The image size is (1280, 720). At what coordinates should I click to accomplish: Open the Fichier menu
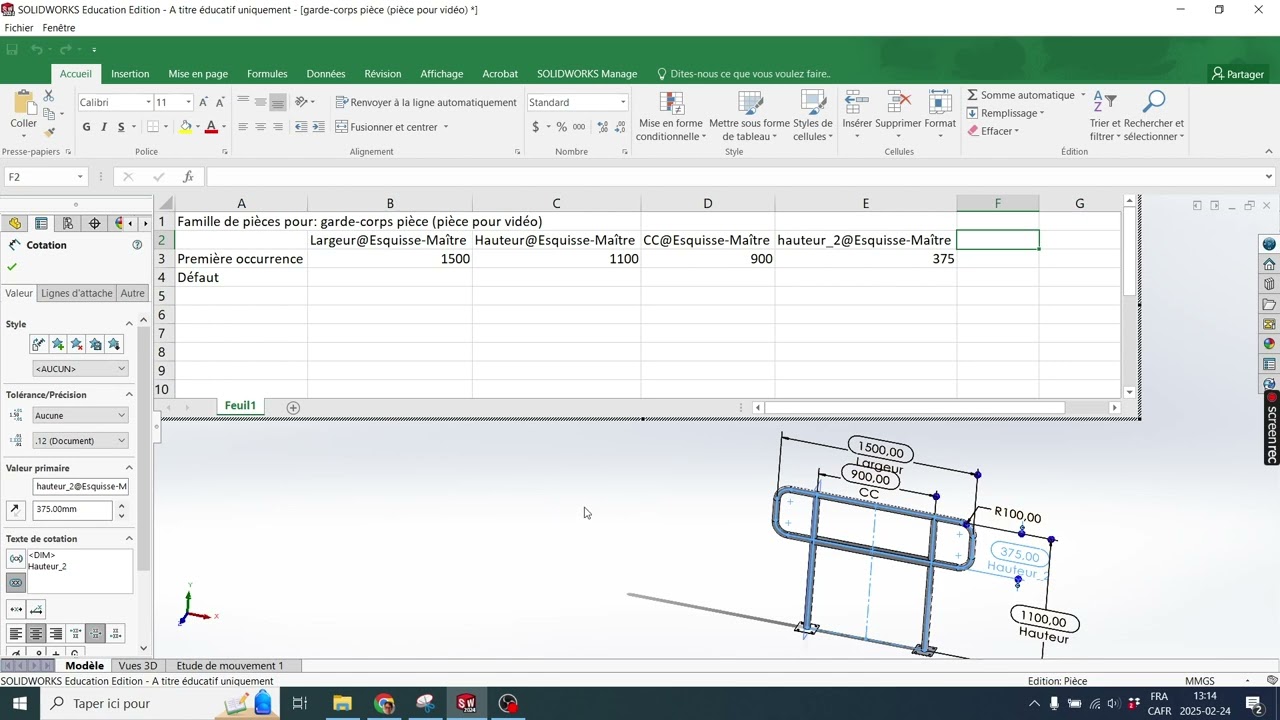[18, 28]
